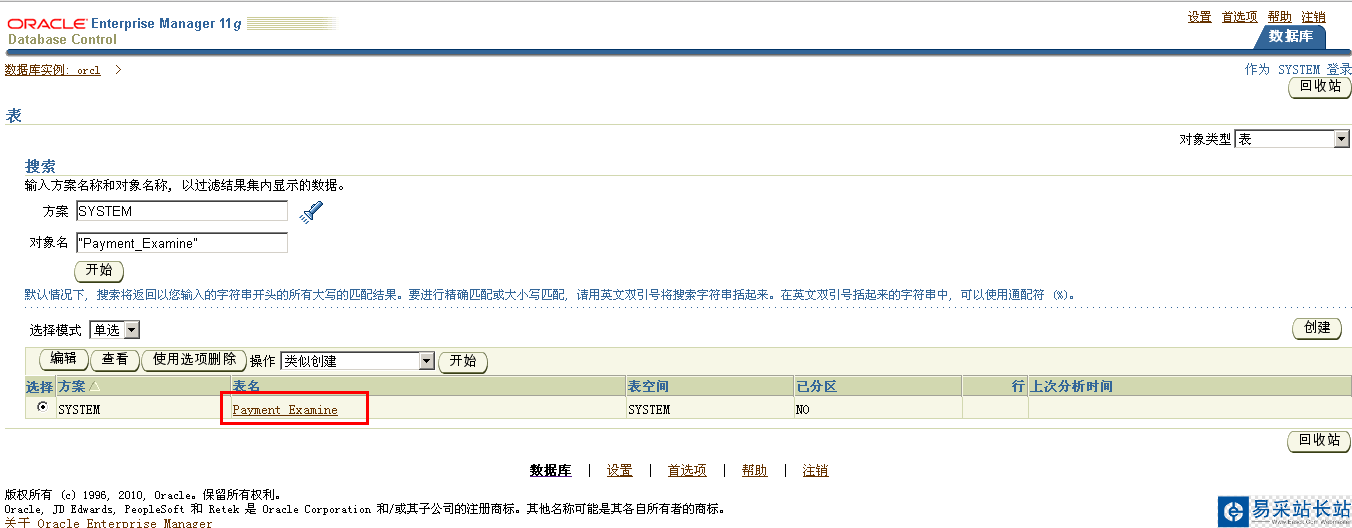Image resolution: width=1352 pixels, height=528 pixels.
Task: Open footer 设置 link
Action: (620, 471)
